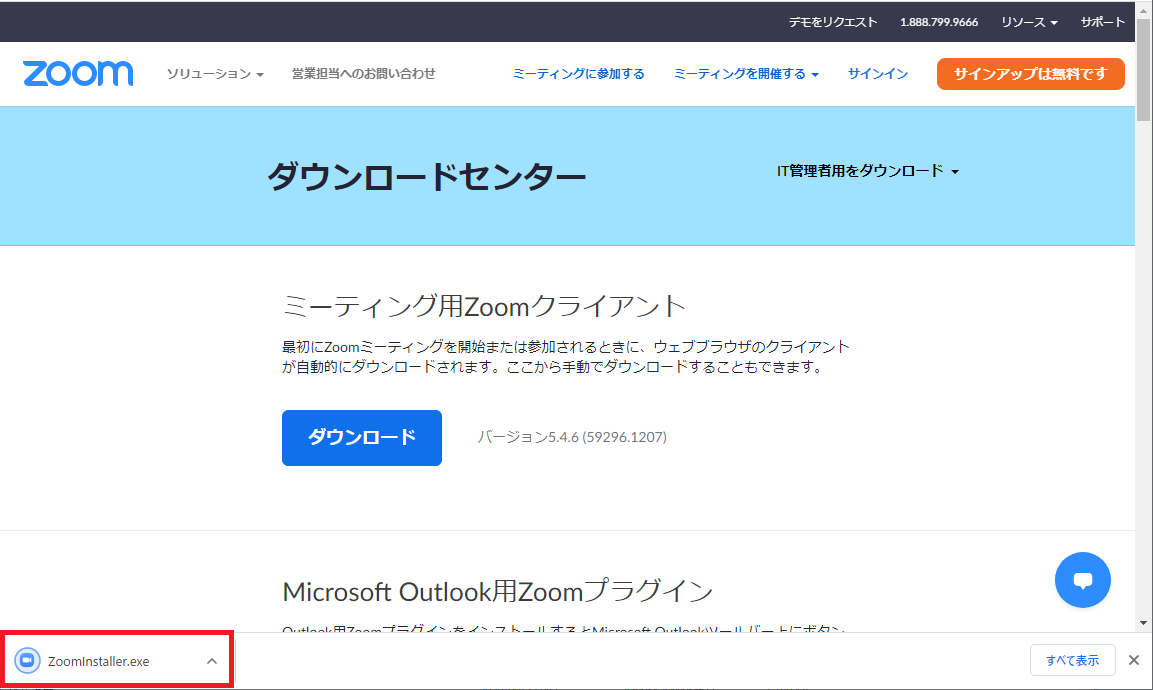This screenshot has width=1153, height=690.
Task: Click サインアップは無料です button
Action: click(x=1030, y=74)
